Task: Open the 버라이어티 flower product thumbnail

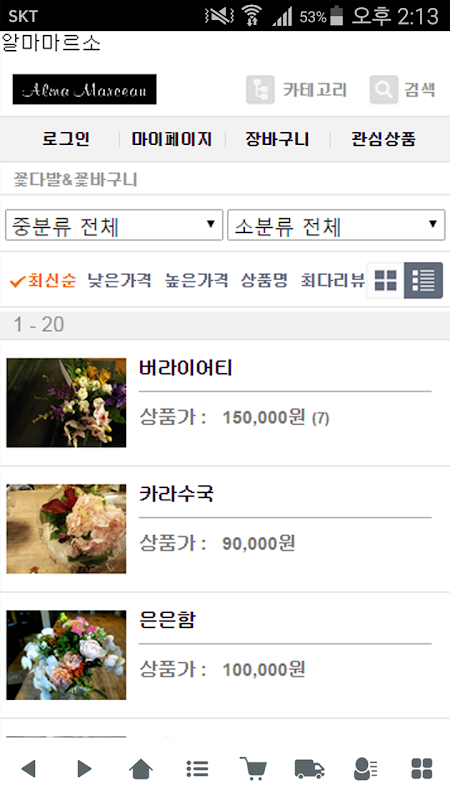Action: pyautogui.click(x=66, y=403)
